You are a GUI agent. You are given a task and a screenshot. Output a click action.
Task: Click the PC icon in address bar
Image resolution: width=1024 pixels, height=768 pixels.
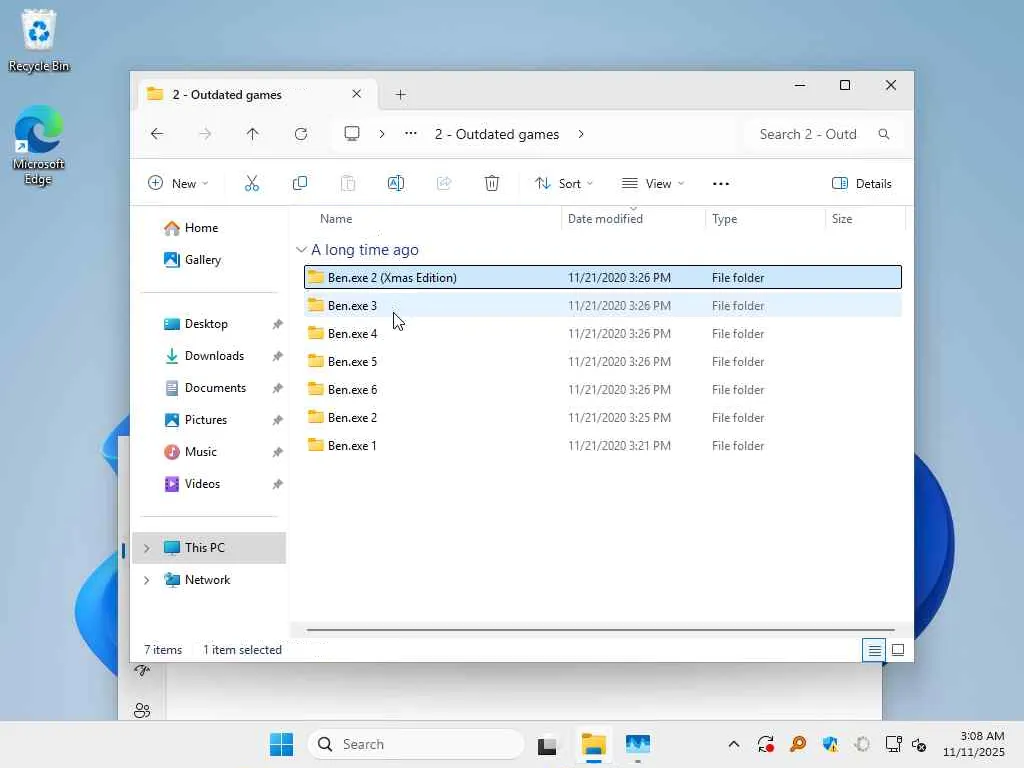352,134
